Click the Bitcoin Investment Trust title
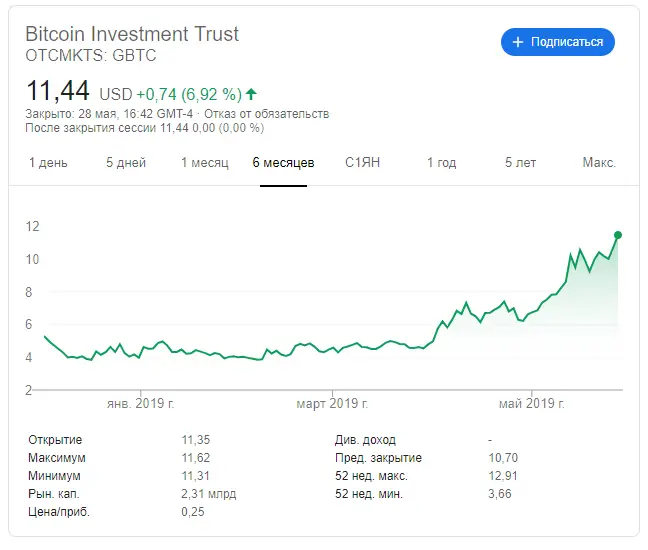 [132, 33]
